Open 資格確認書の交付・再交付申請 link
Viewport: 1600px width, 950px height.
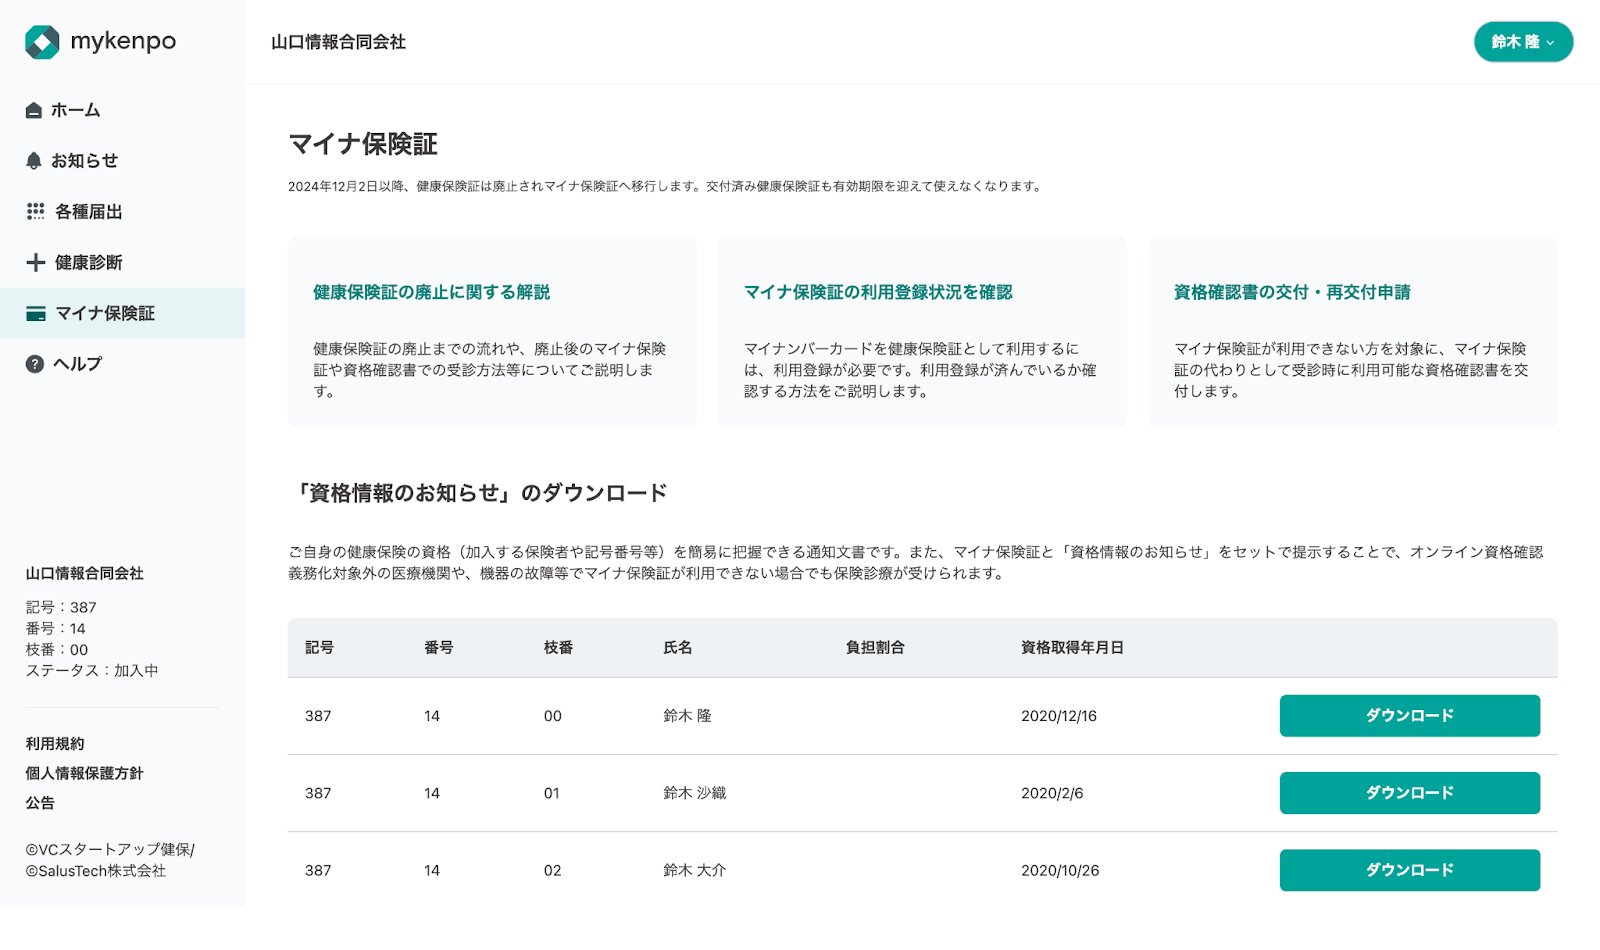click(x=1291, y=292)
